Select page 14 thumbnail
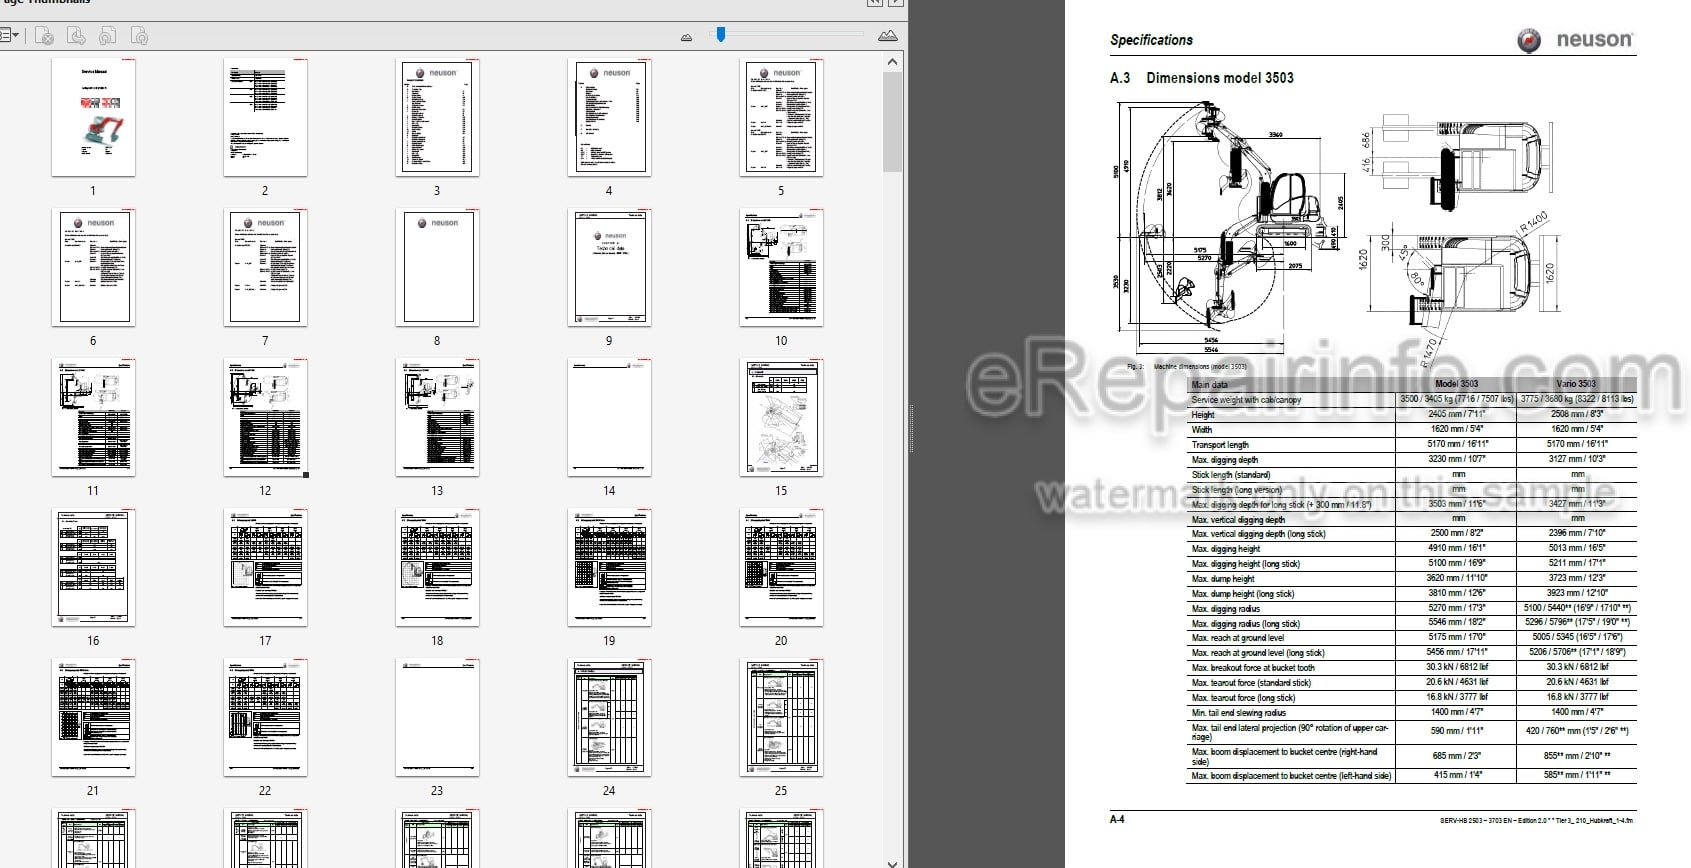Image resolution: width=1691 pixels, height=868 pixels. click(x=609, y=418)
